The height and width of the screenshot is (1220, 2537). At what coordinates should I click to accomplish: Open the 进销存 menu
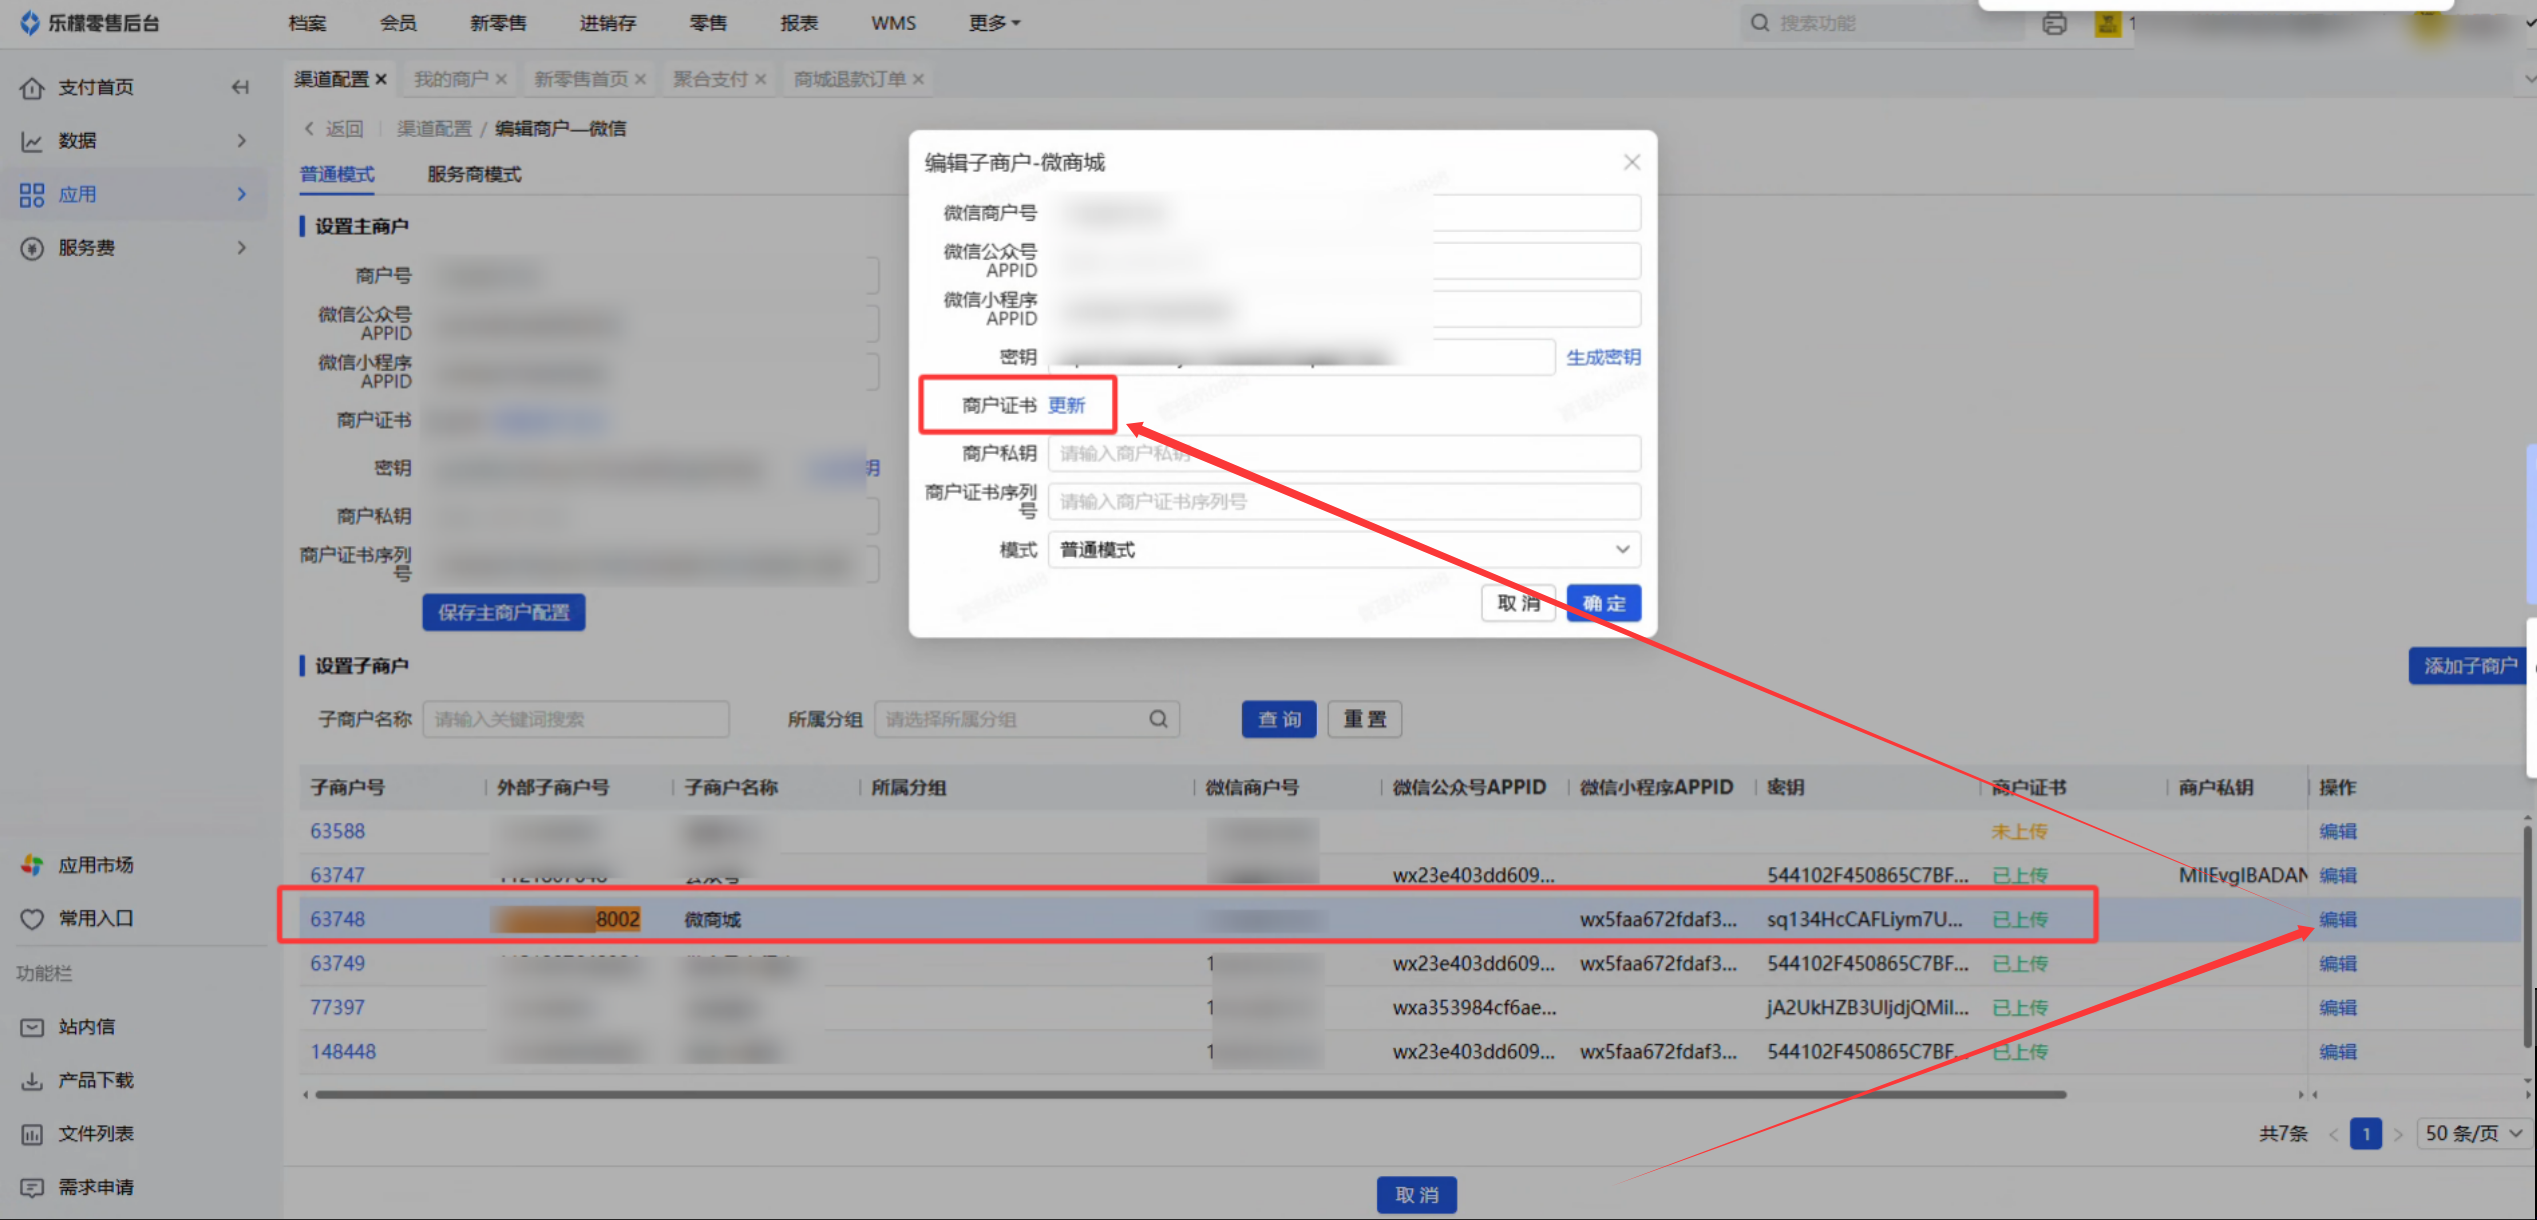[607, 23]
